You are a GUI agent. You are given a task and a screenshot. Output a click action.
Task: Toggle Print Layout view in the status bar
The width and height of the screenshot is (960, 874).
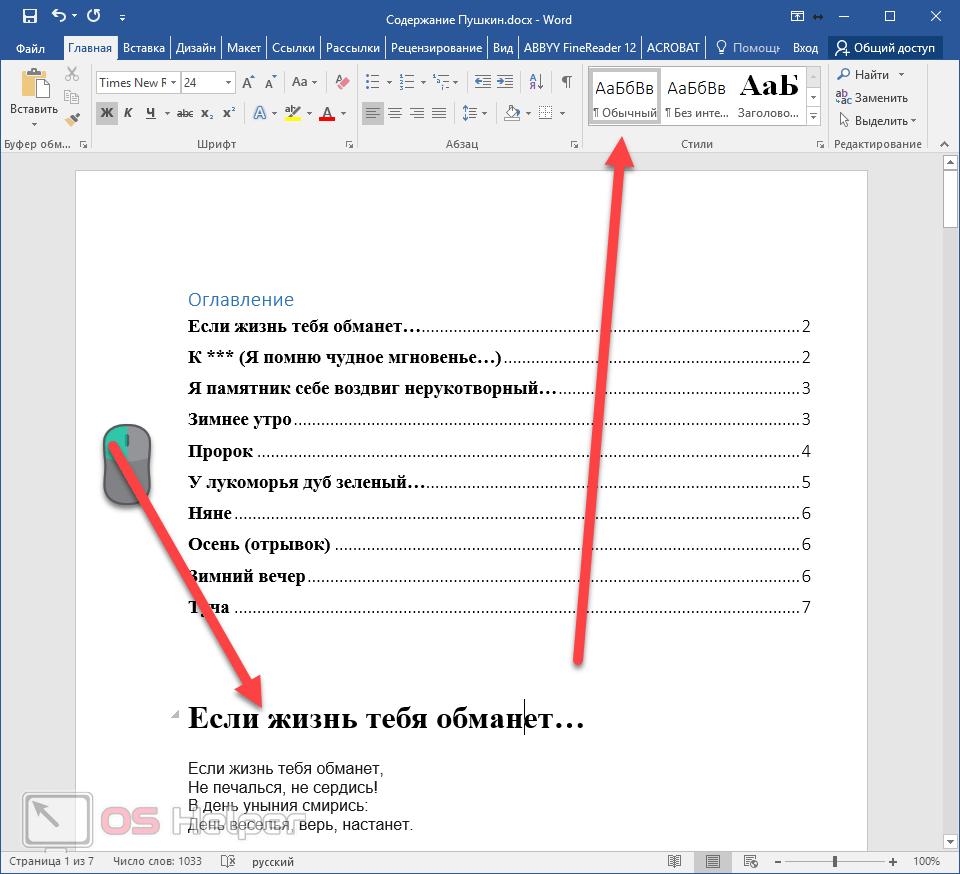[713, 861]
